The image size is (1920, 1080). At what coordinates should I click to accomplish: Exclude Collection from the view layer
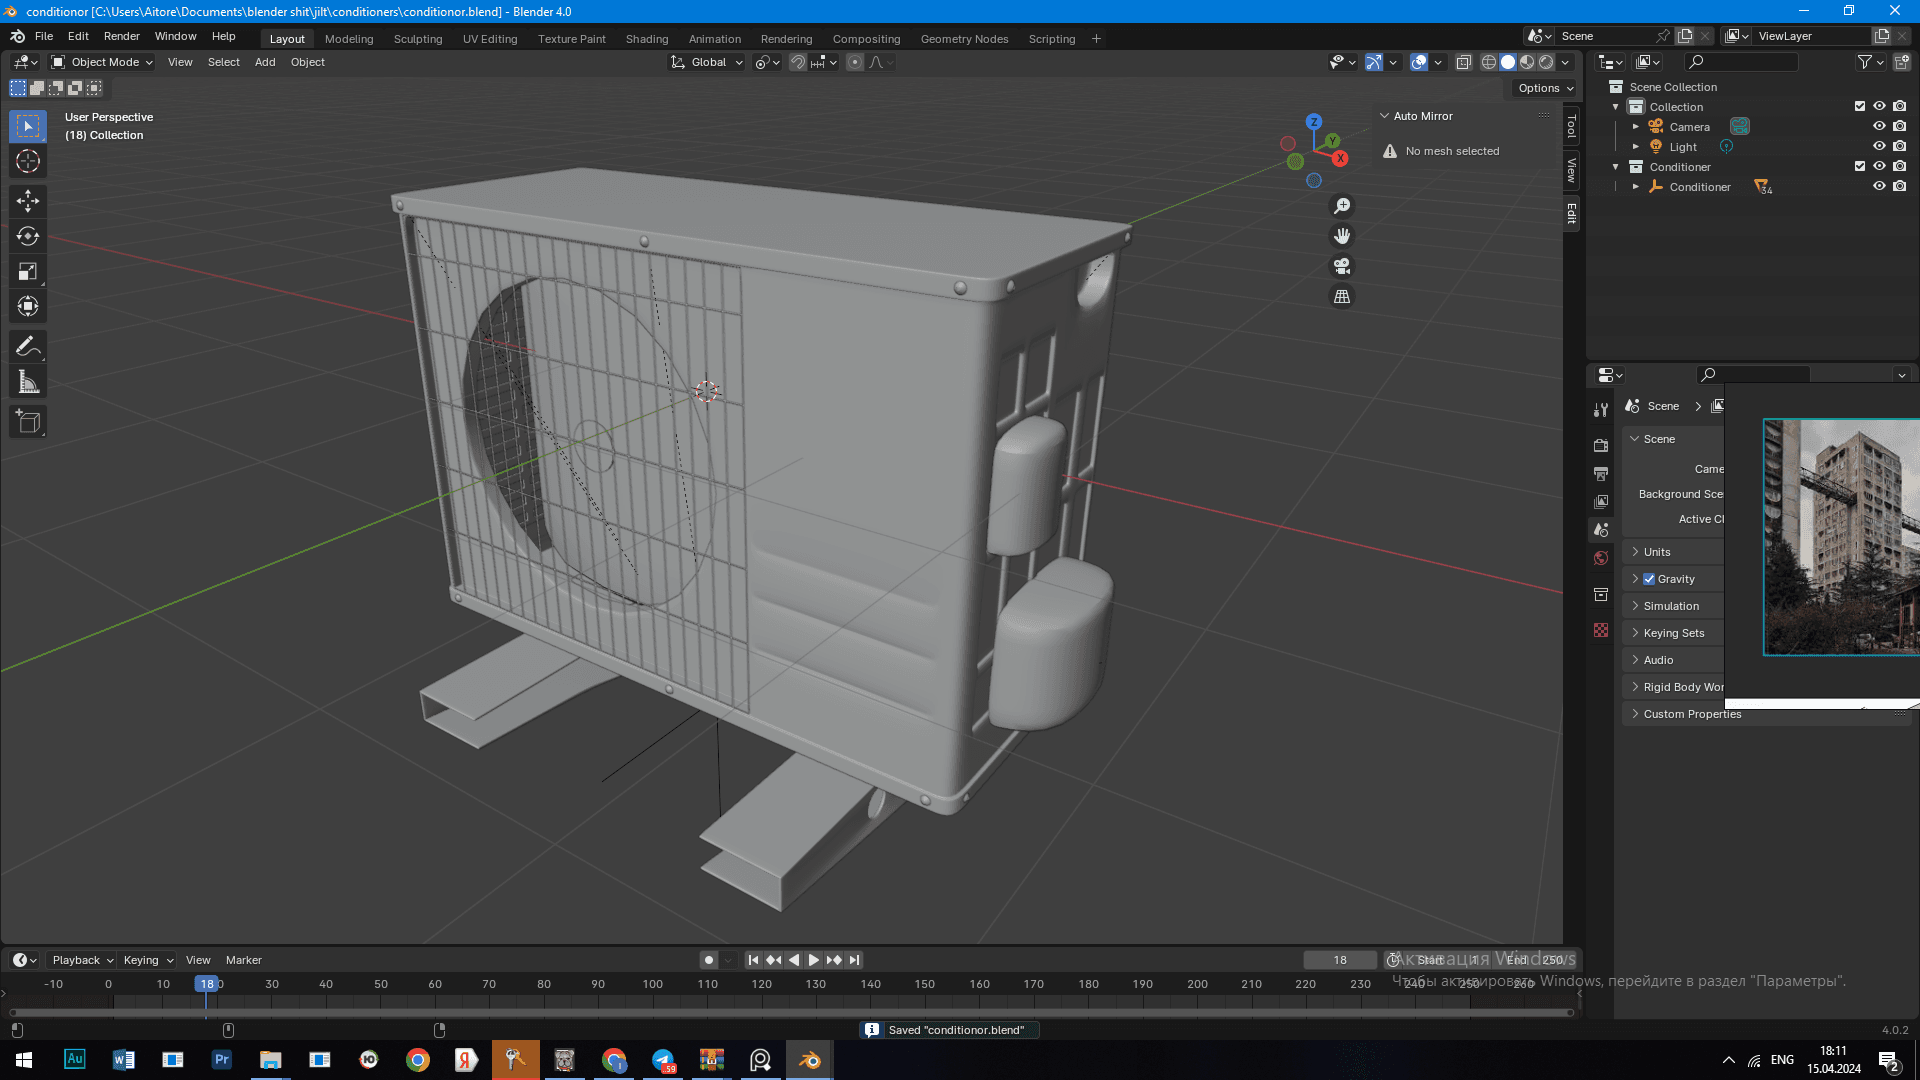pyautogui.click(x=1860, y=107)
